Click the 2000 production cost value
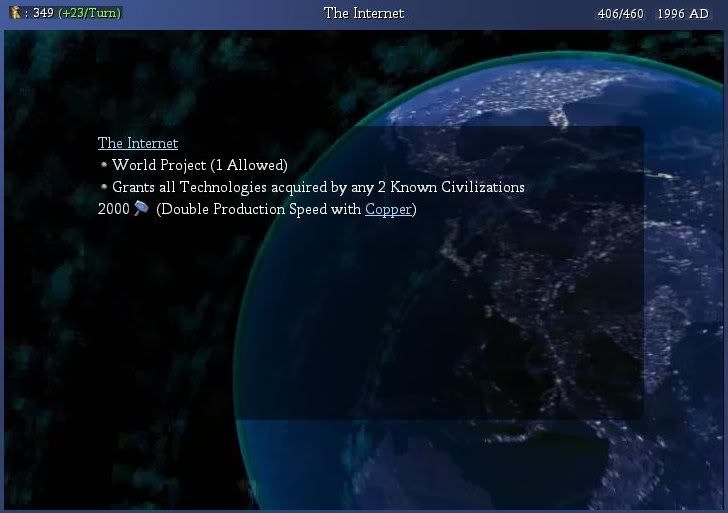Image resolution: width=728 pixels, height=513 pixels. point(114,209)
